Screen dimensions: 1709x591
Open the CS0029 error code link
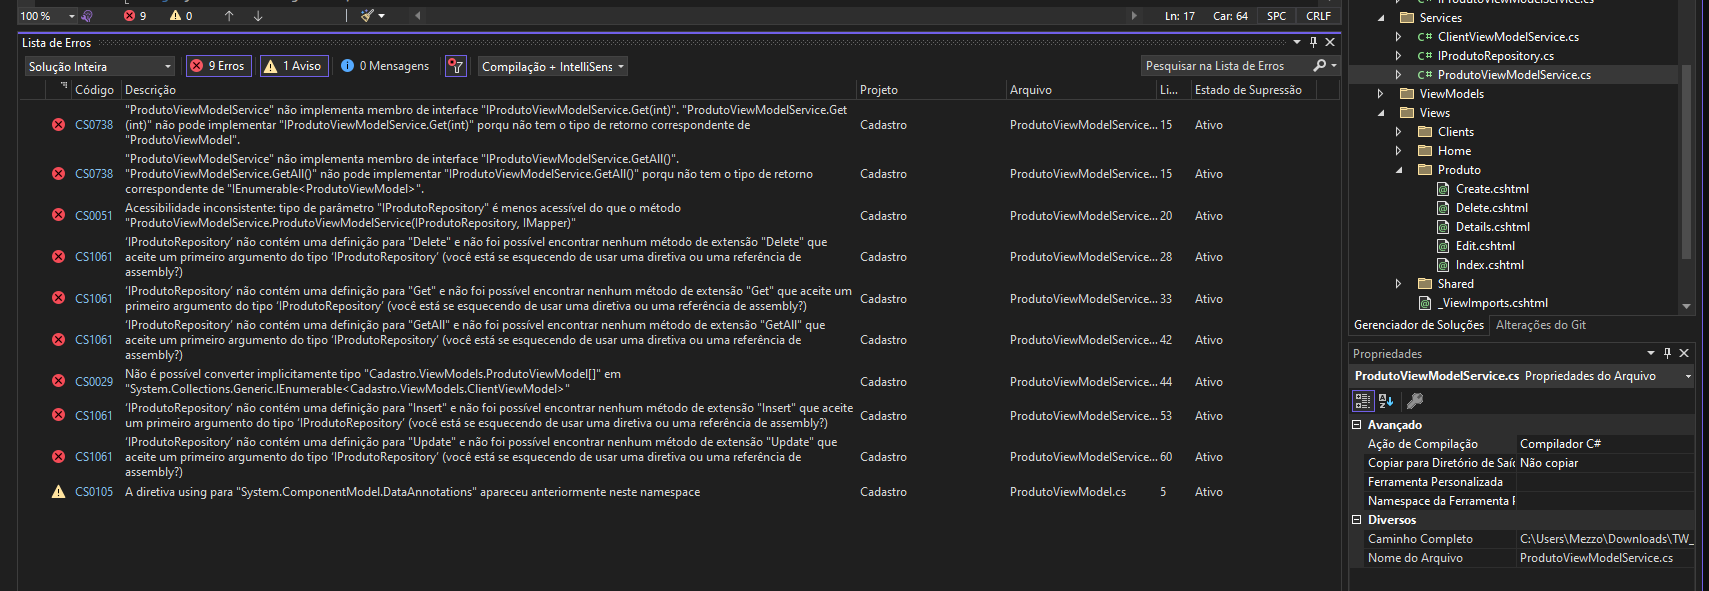[x=94, y=382]
